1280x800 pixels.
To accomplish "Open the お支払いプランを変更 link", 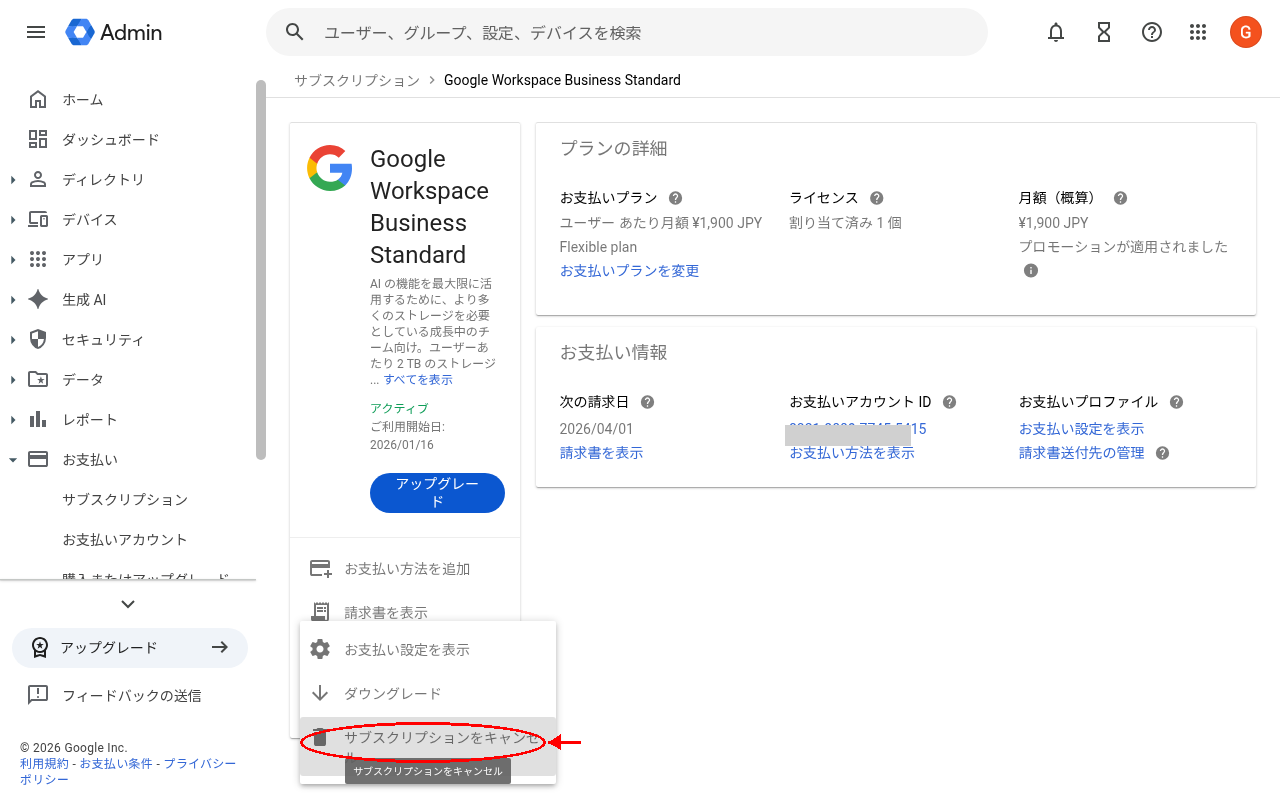I will (629, 270).
